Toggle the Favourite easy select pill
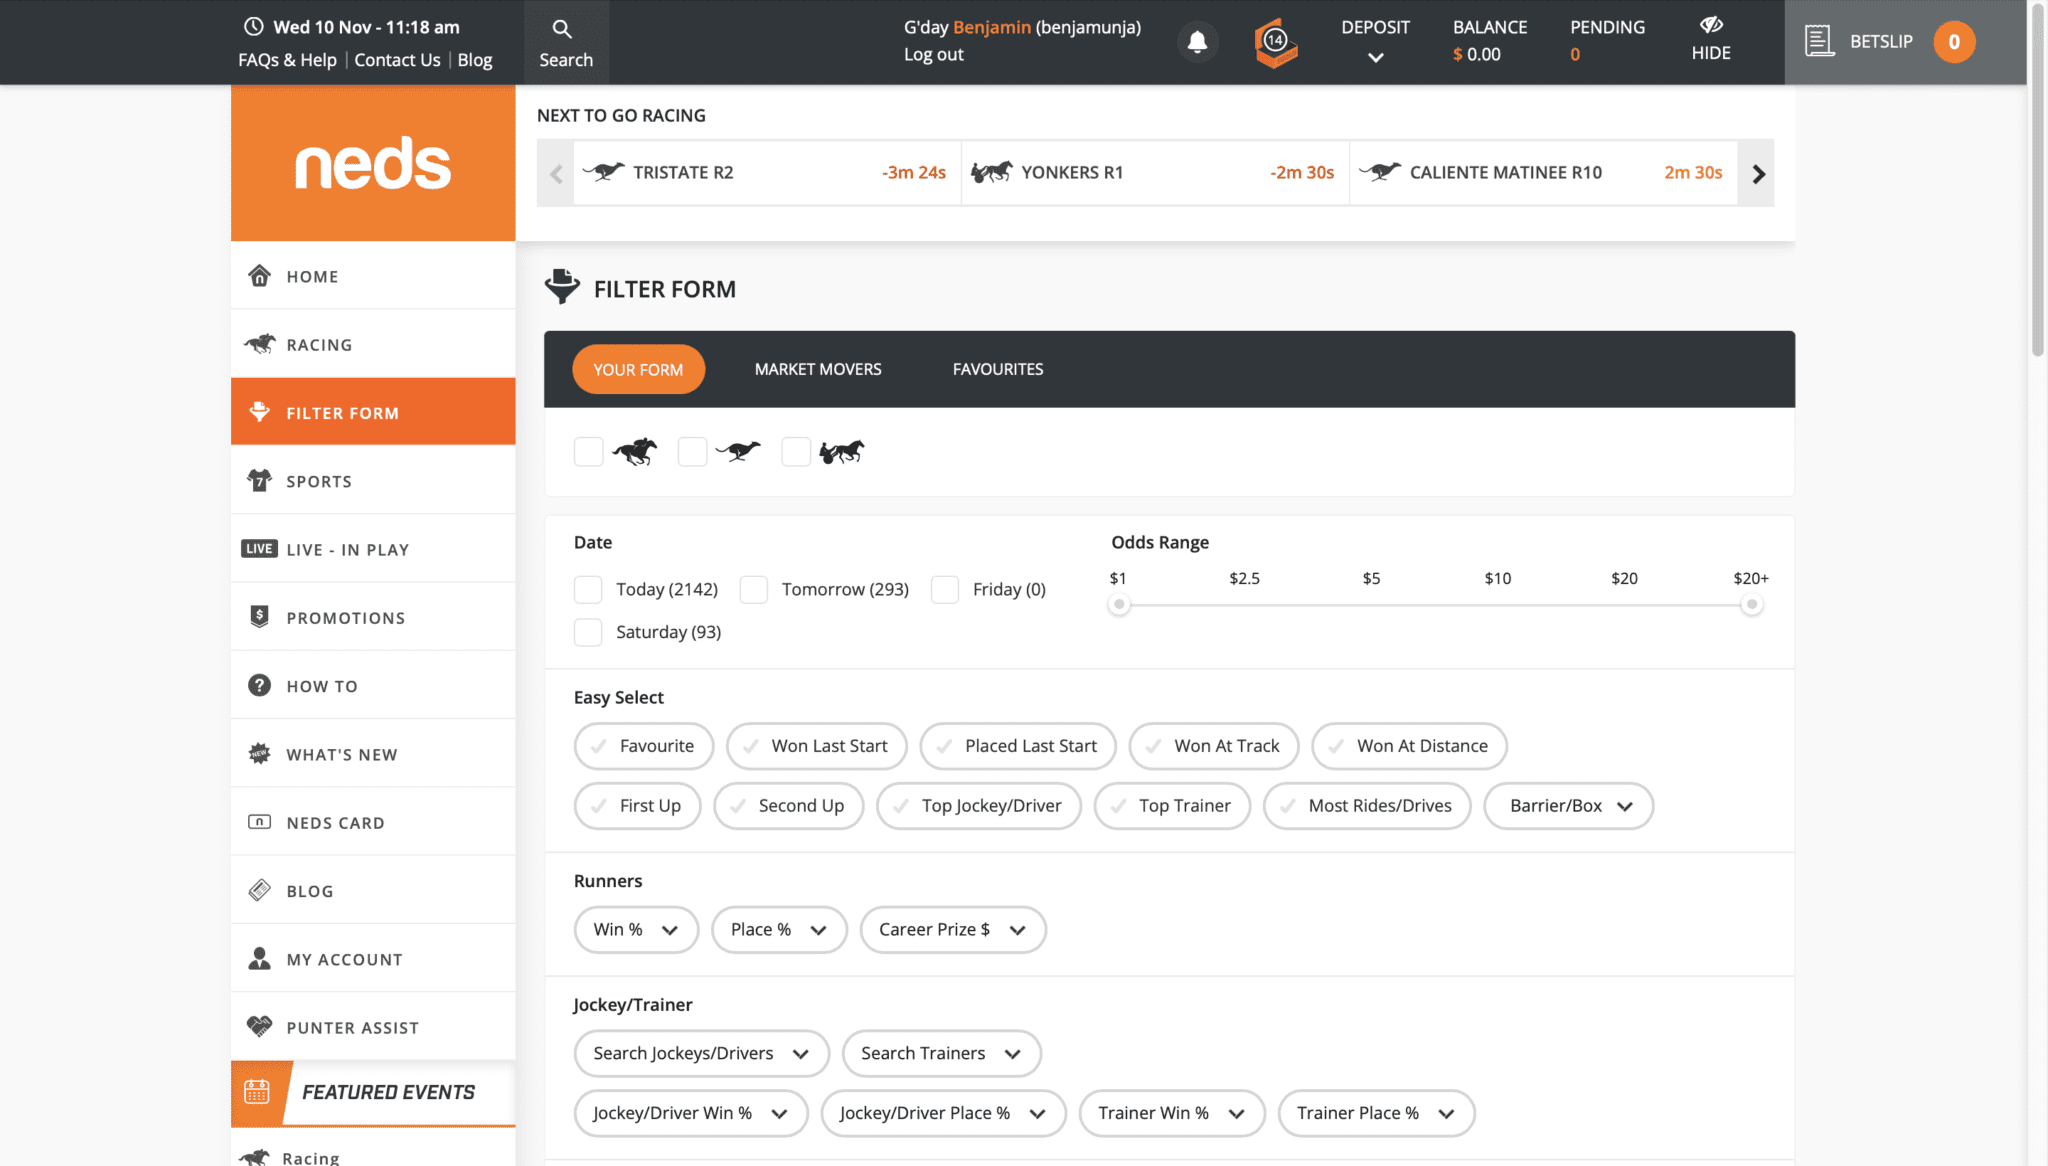 point(644,746)
